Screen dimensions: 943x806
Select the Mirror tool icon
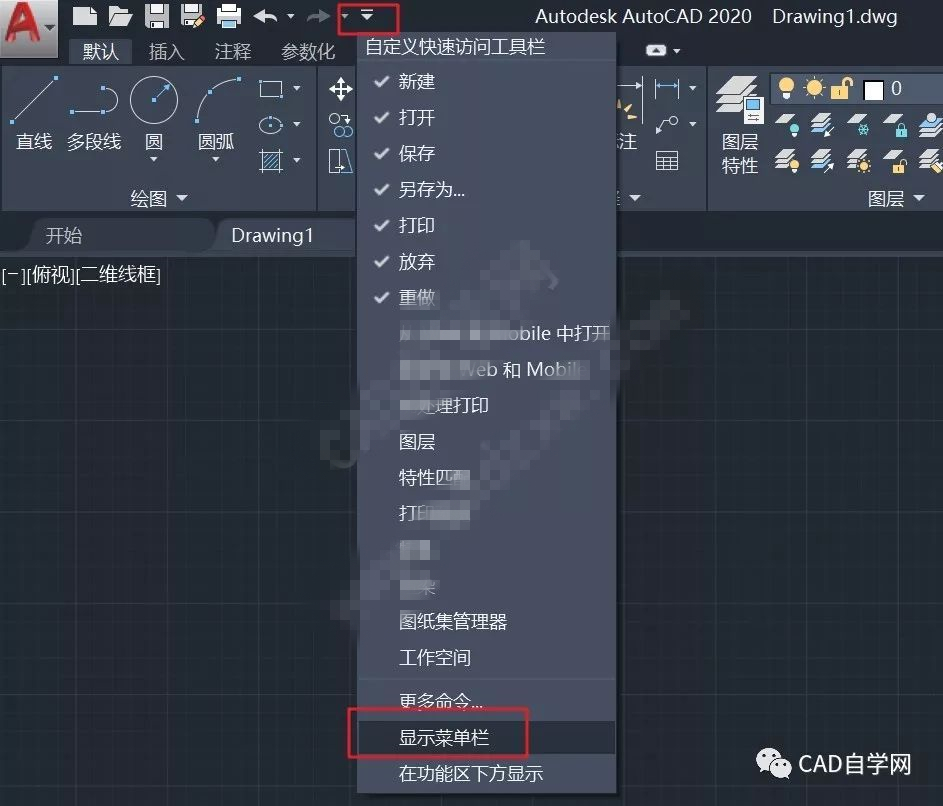pos(340,161)
